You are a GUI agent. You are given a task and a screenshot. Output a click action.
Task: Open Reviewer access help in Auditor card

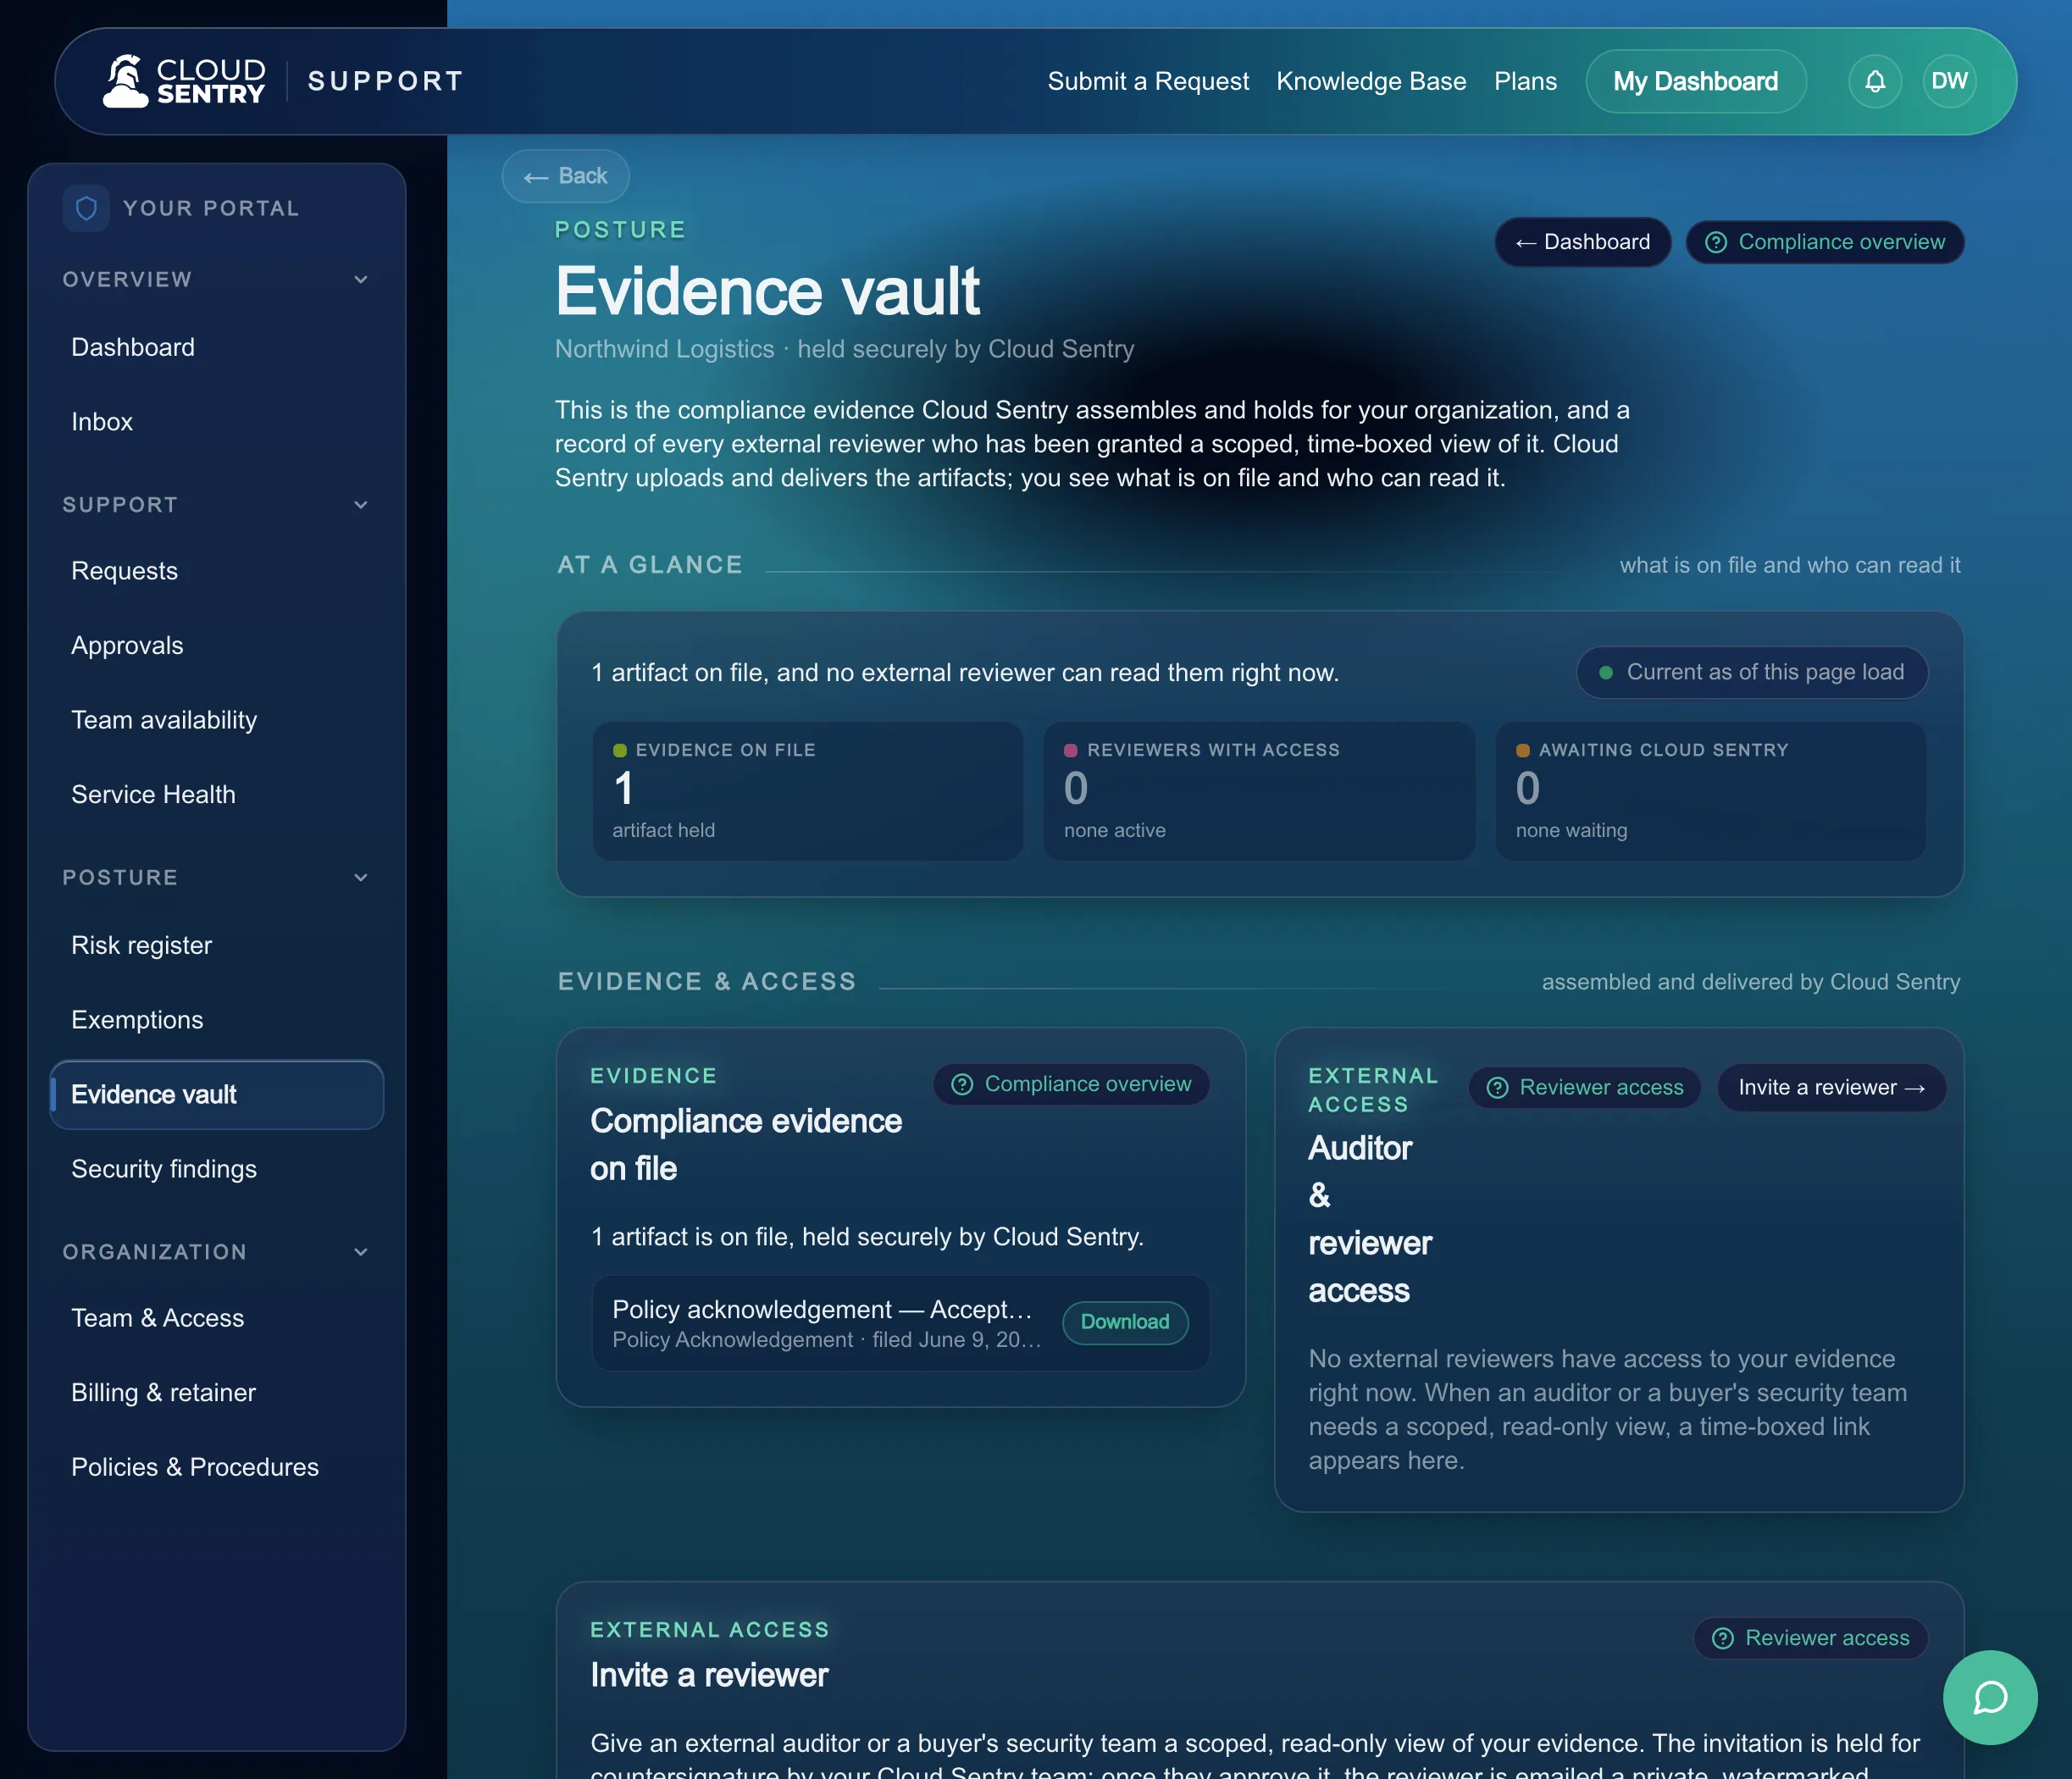coord(1584,1087)
